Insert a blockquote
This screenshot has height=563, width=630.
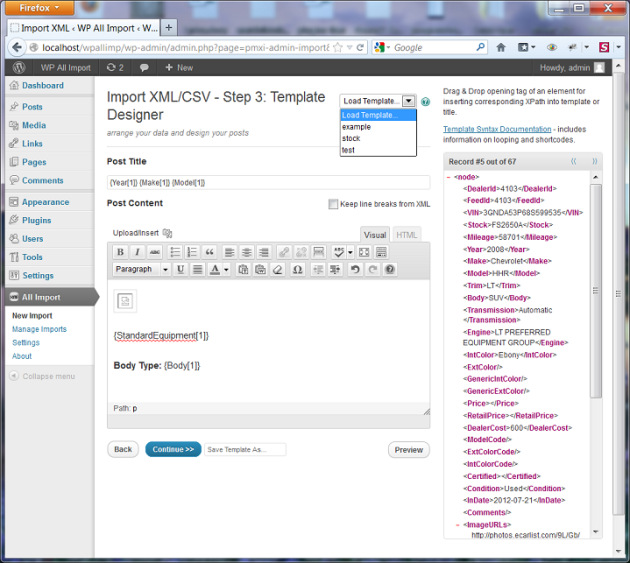[209, 252]
